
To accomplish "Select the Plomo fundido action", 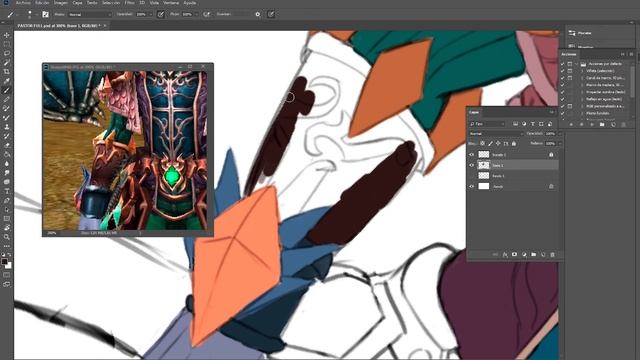I will 598,113.
